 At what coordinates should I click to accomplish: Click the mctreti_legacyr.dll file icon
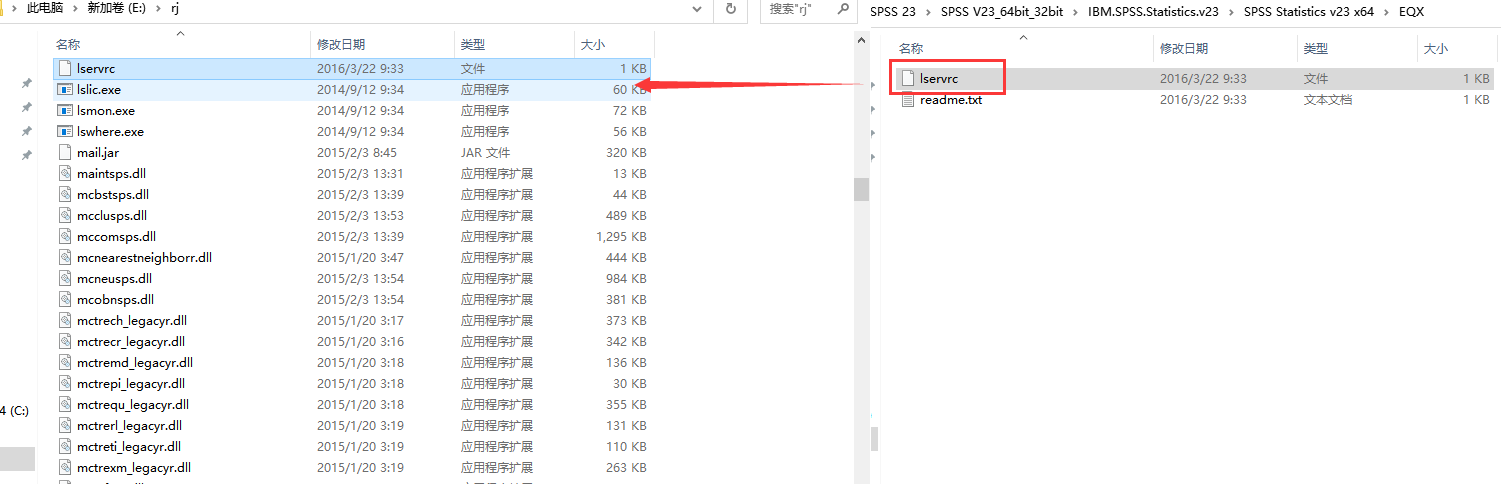[64, 446]
